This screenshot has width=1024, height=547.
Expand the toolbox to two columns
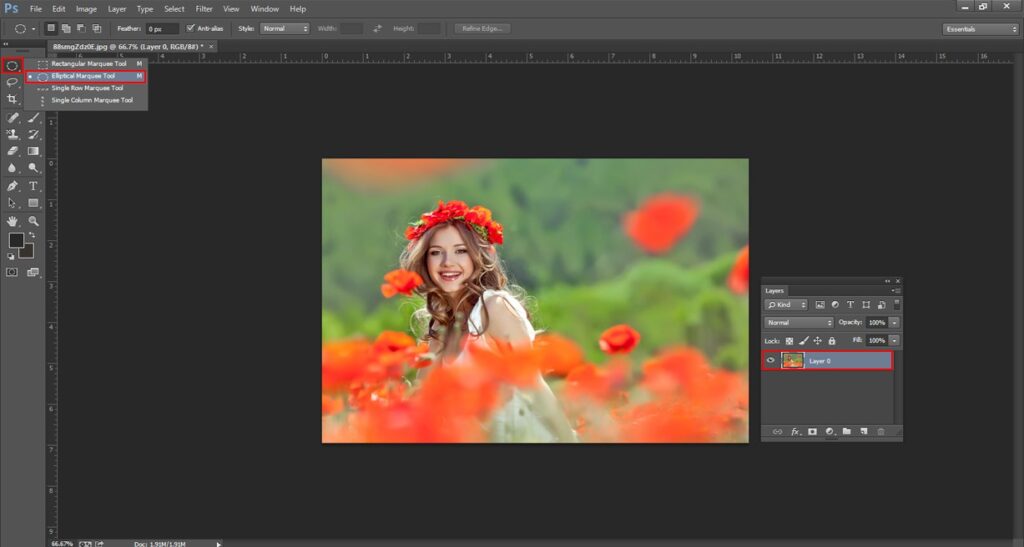6,44
